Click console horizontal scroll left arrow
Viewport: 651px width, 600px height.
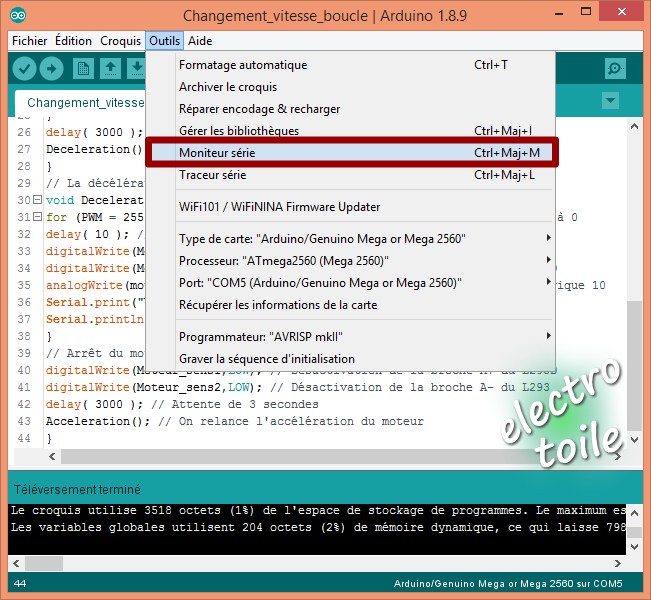[x=16, y=564]
